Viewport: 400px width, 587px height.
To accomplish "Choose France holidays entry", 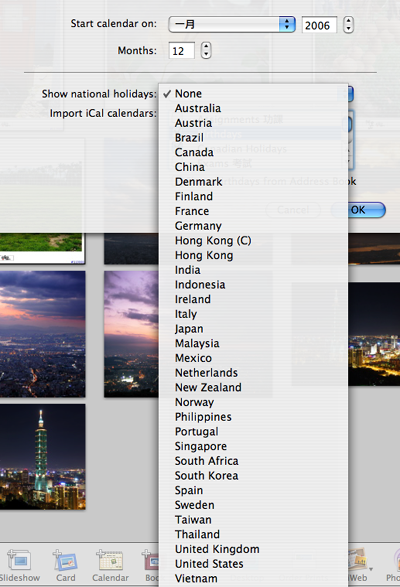I will pyautogui.click(x=254, y=211).
